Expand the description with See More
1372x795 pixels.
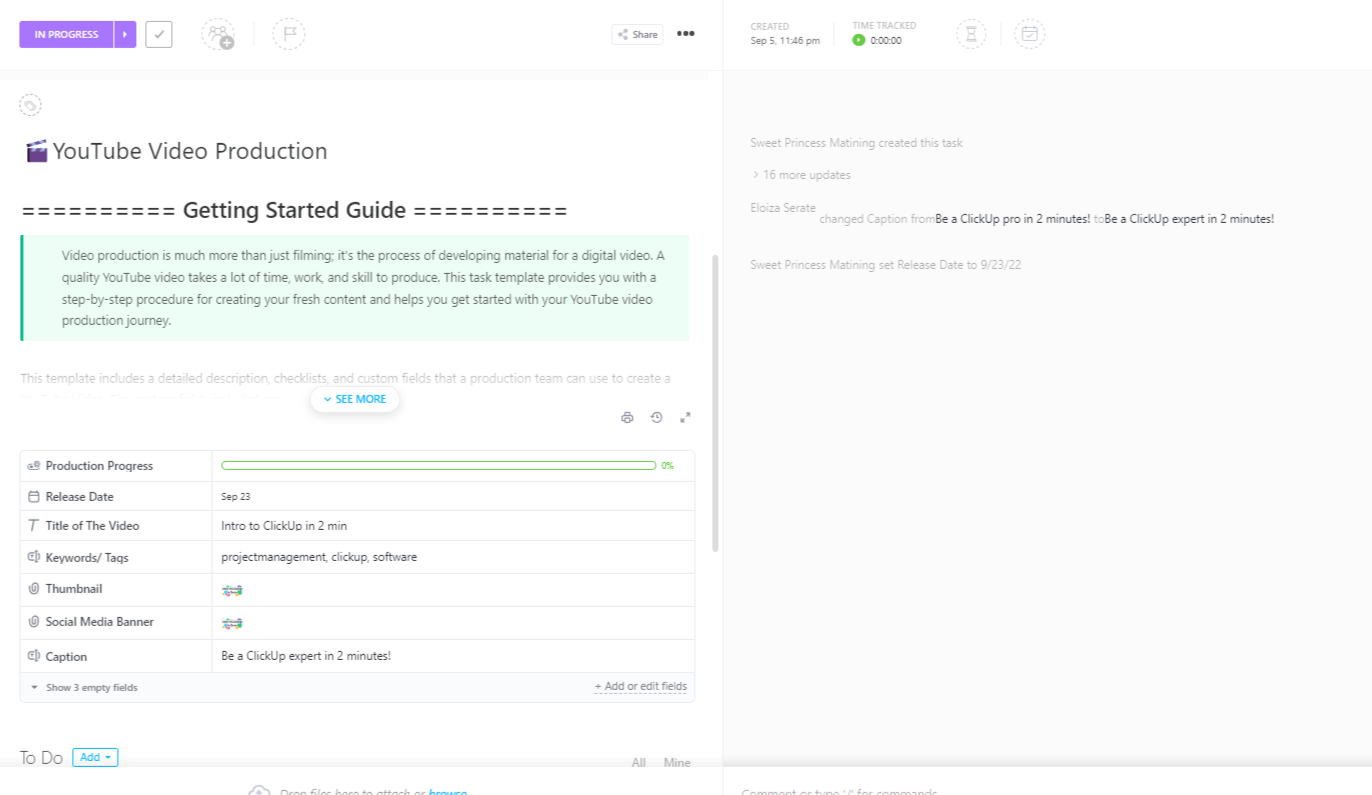(355, 399)
